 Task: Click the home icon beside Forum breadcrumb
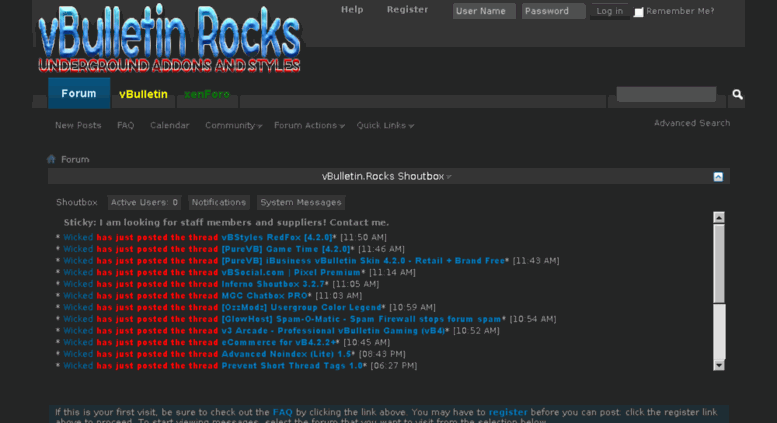[51, 159]
